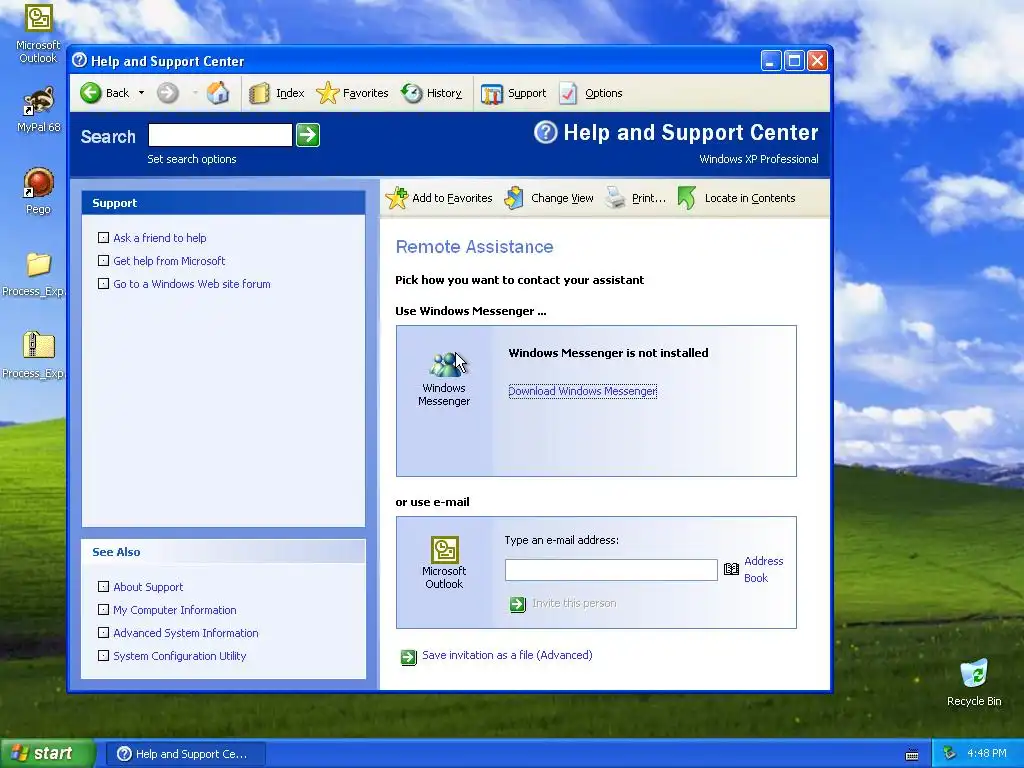Click Help and Support Center taskbar button
Viewport: 1024px width, 768px height.
click(x=185, y=754)
